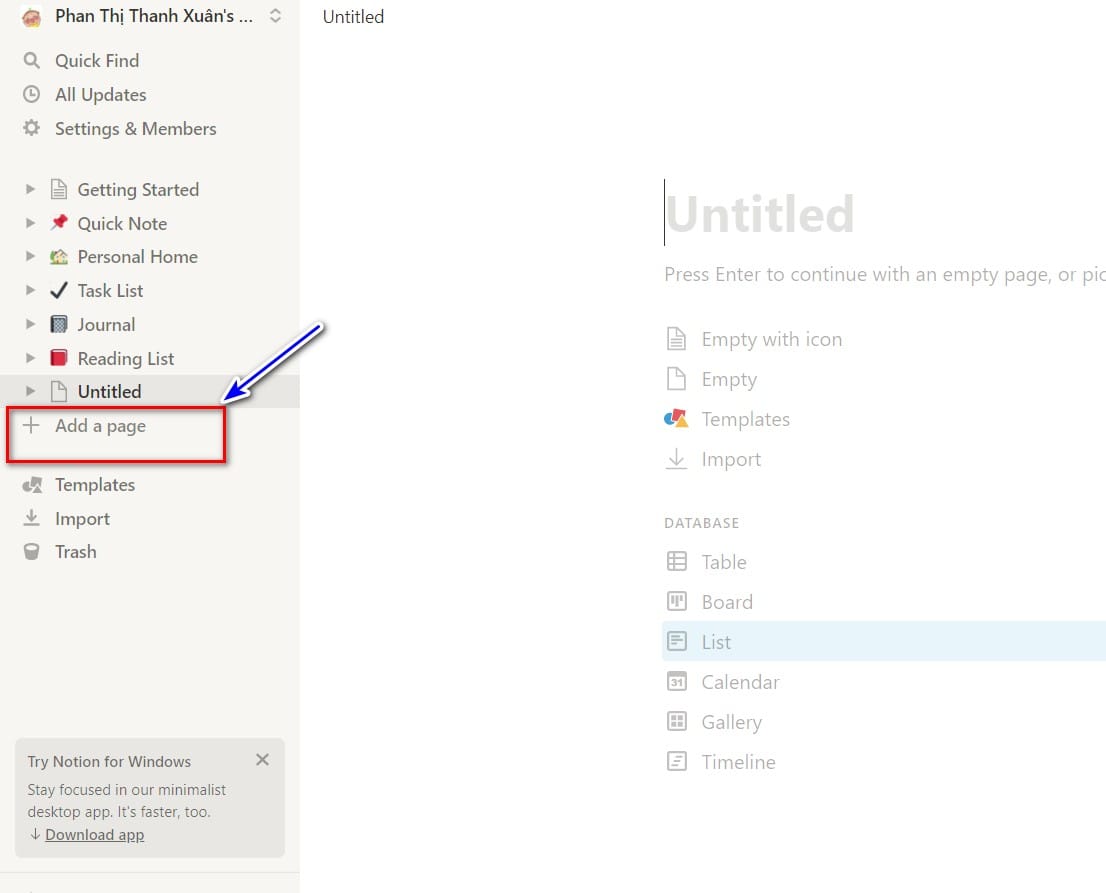
Task: Expand the Getting Started page toggle
Action: point(30,189)
